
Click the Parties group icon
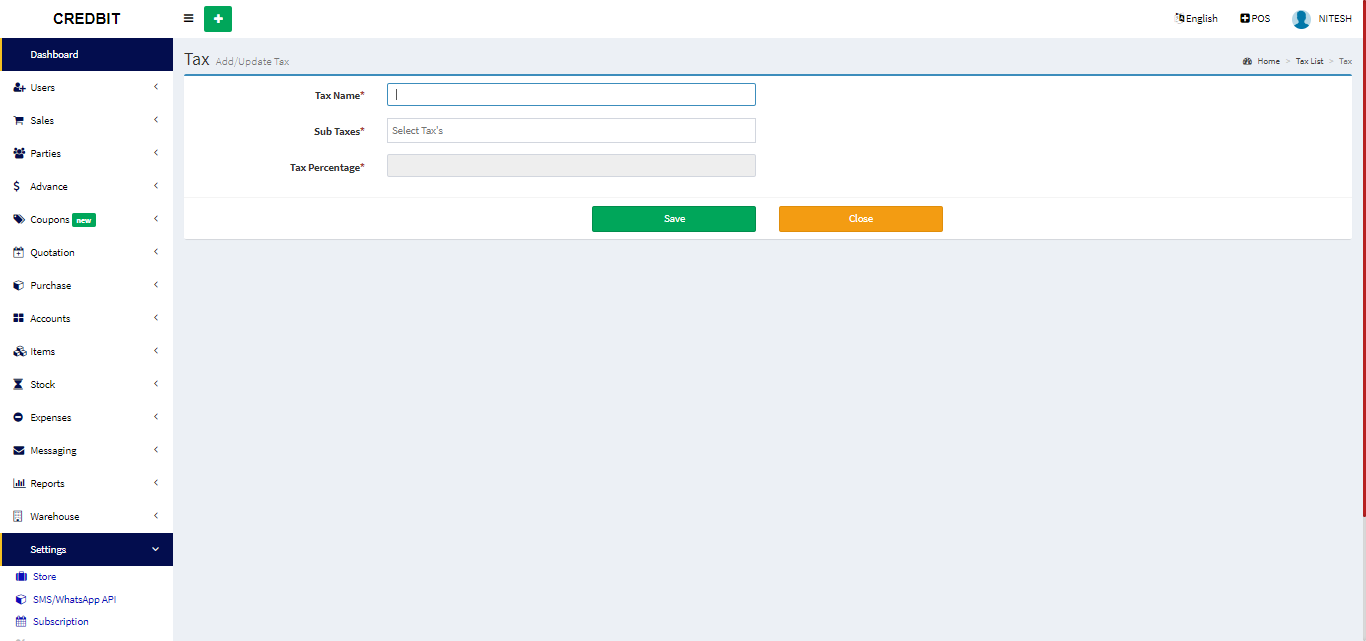tap(19, 154)
